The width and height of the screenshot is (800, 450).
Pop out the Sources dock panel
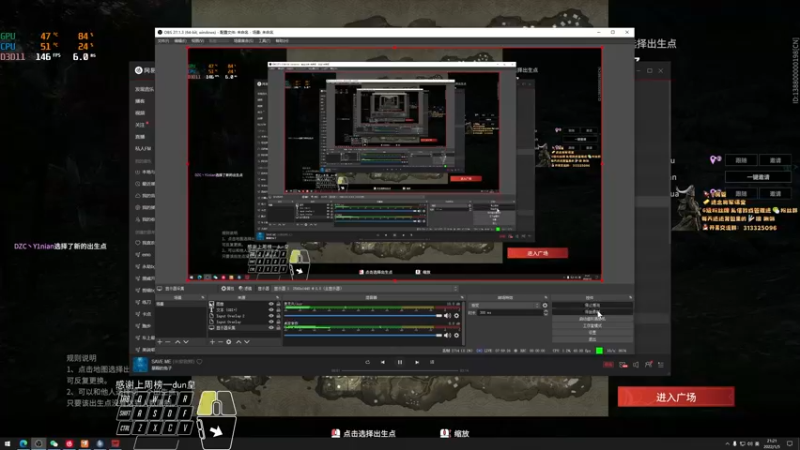tap(278, 297)
